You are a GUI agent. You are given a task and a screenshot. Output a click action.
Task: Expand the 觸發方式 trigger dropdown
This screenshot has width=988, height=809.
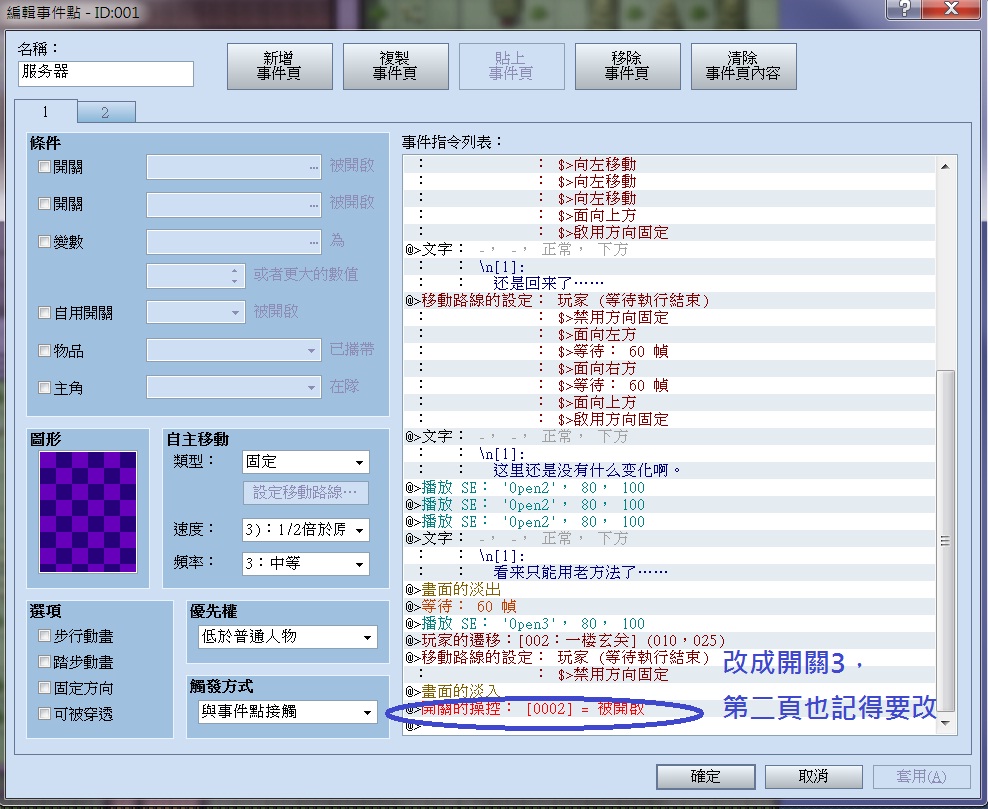point(287,712)
